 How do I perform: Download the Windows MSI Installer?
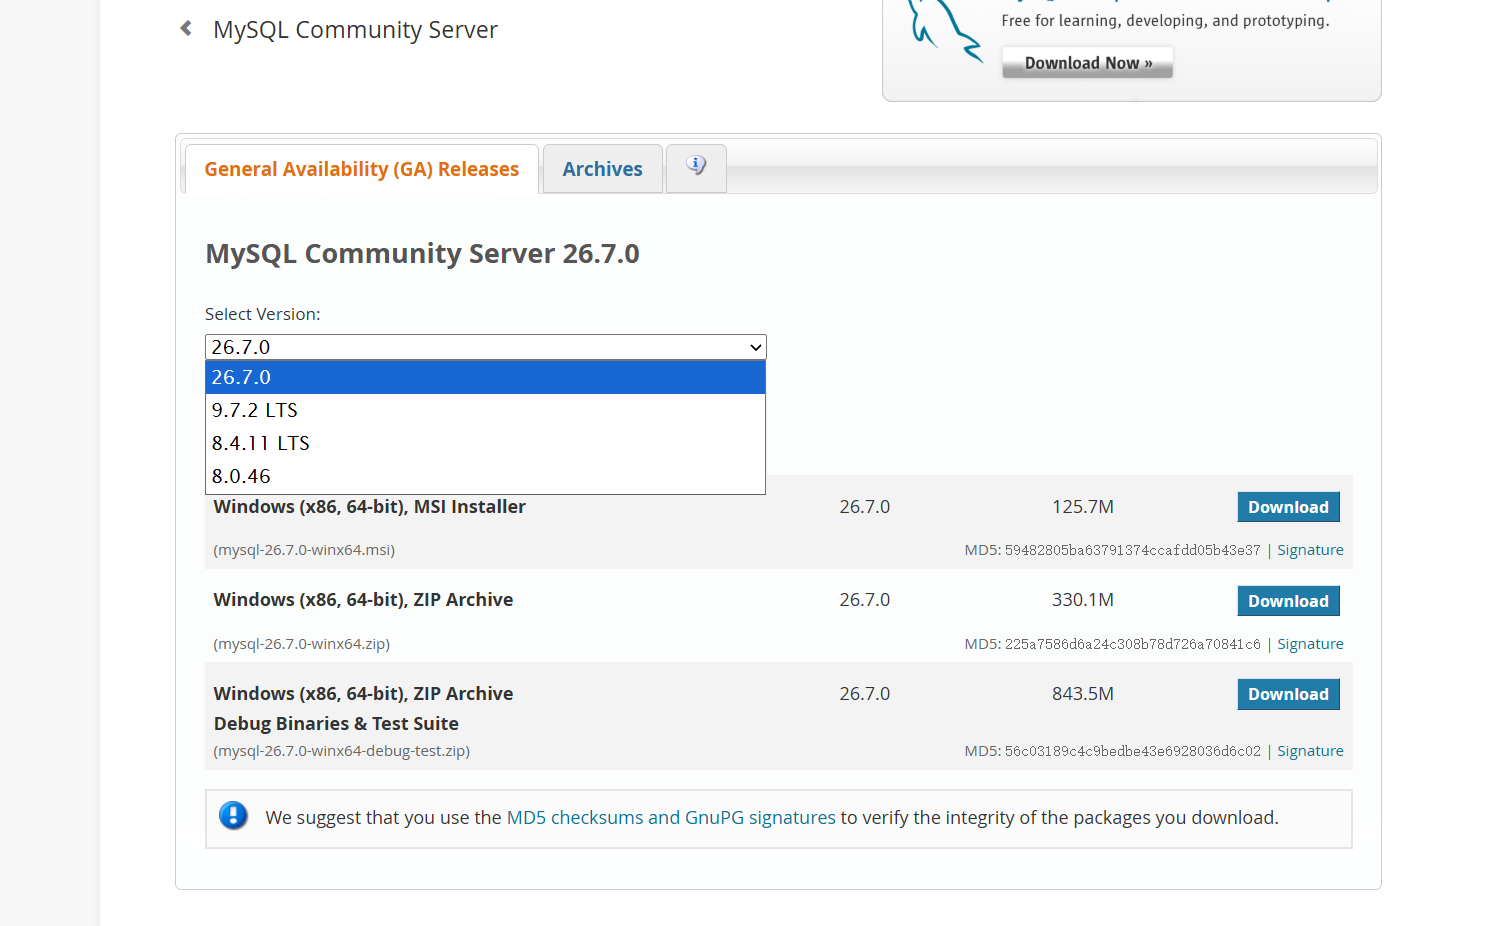click(1288, 507)
